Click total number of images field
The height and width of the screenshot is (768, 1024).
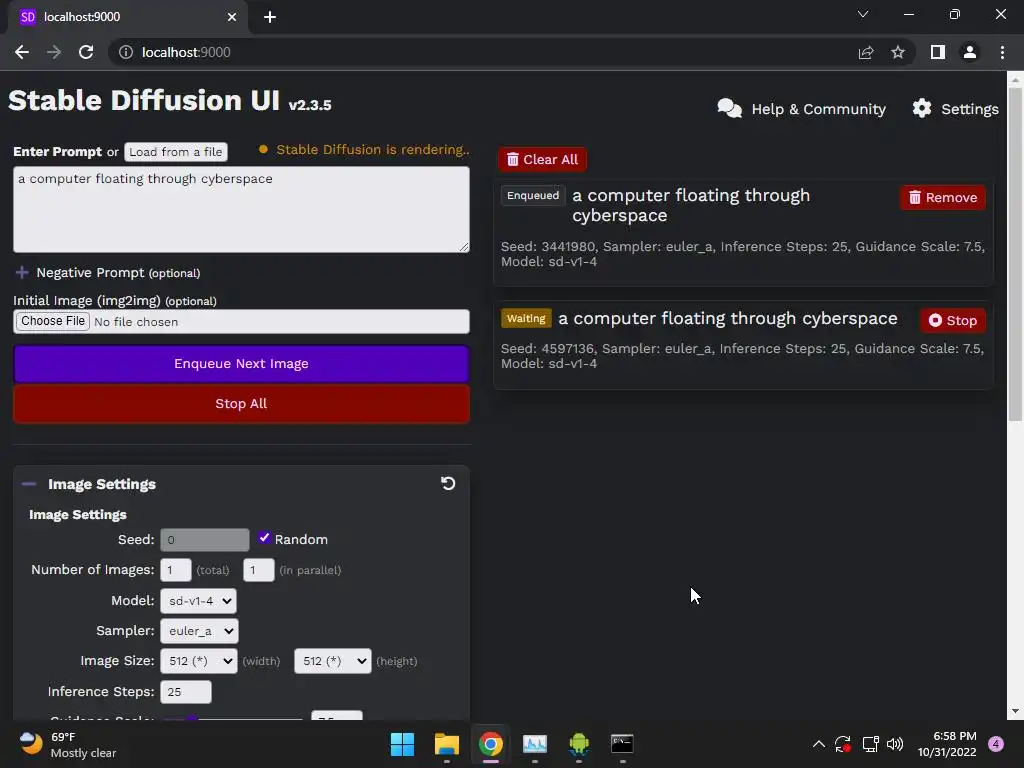point(176,570)
